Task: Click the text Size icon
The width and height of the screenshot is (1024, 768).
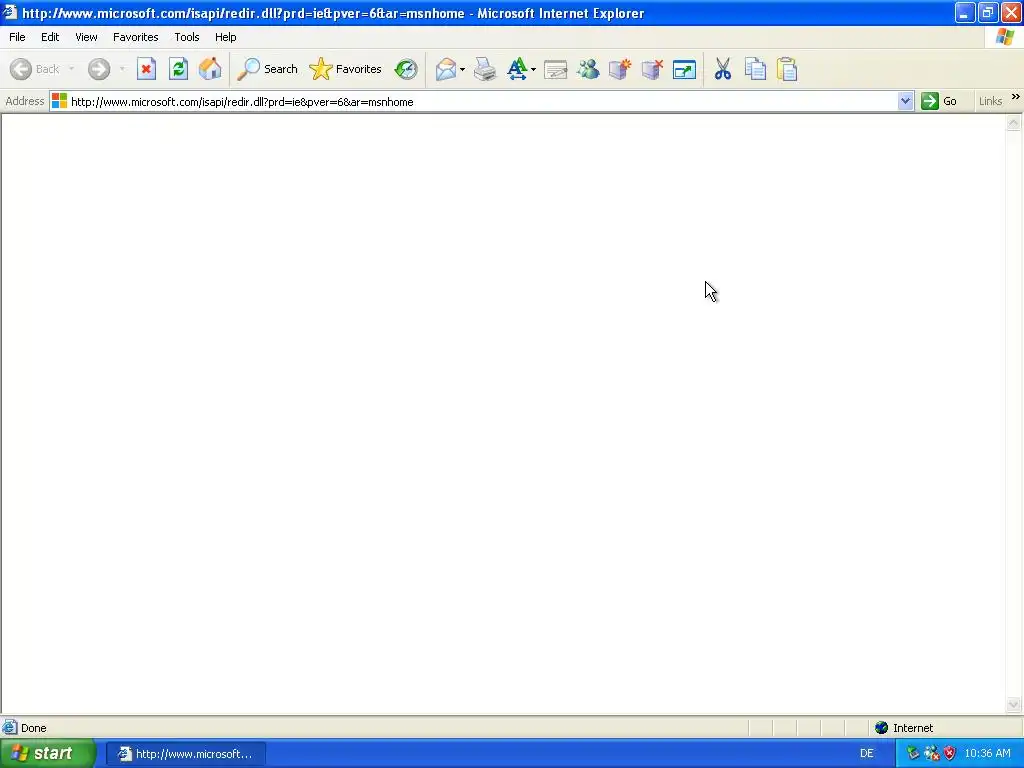Action: coord(517,69)
